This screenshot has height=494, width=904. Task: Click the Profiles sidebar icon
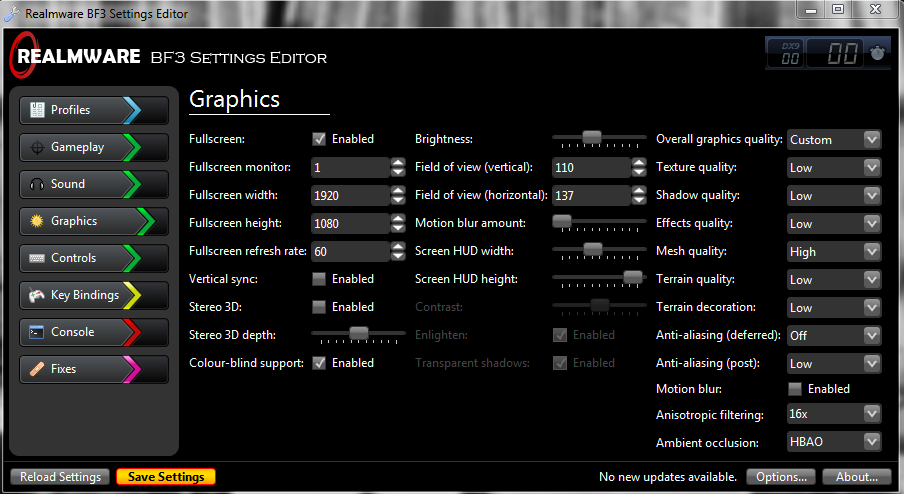point(37,110)
